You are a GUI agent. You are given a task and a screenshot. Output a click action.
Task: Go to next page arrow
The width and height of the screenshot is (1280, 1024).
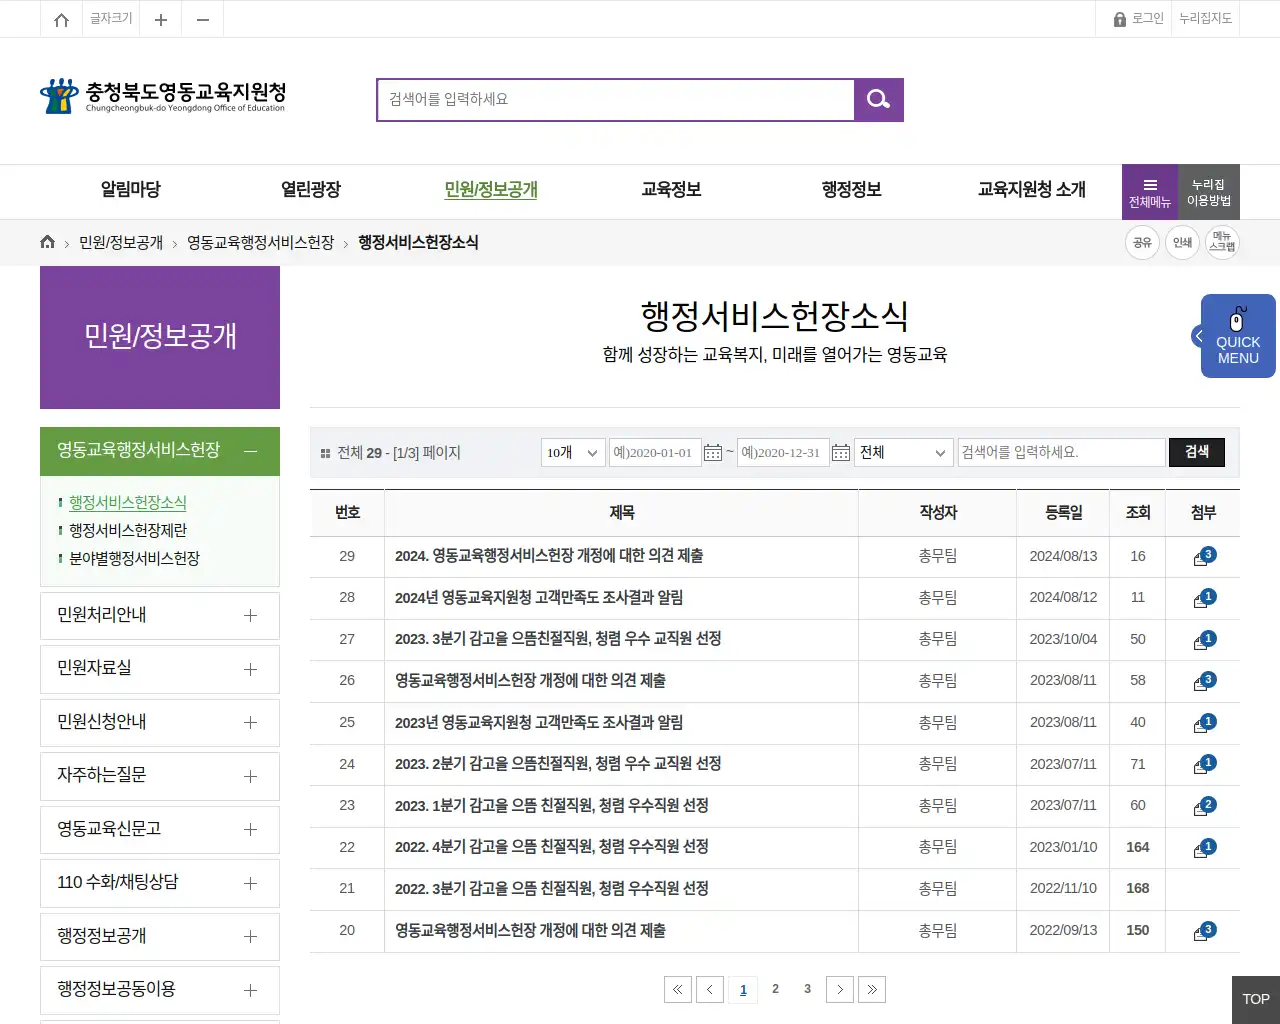click(840, 989)
